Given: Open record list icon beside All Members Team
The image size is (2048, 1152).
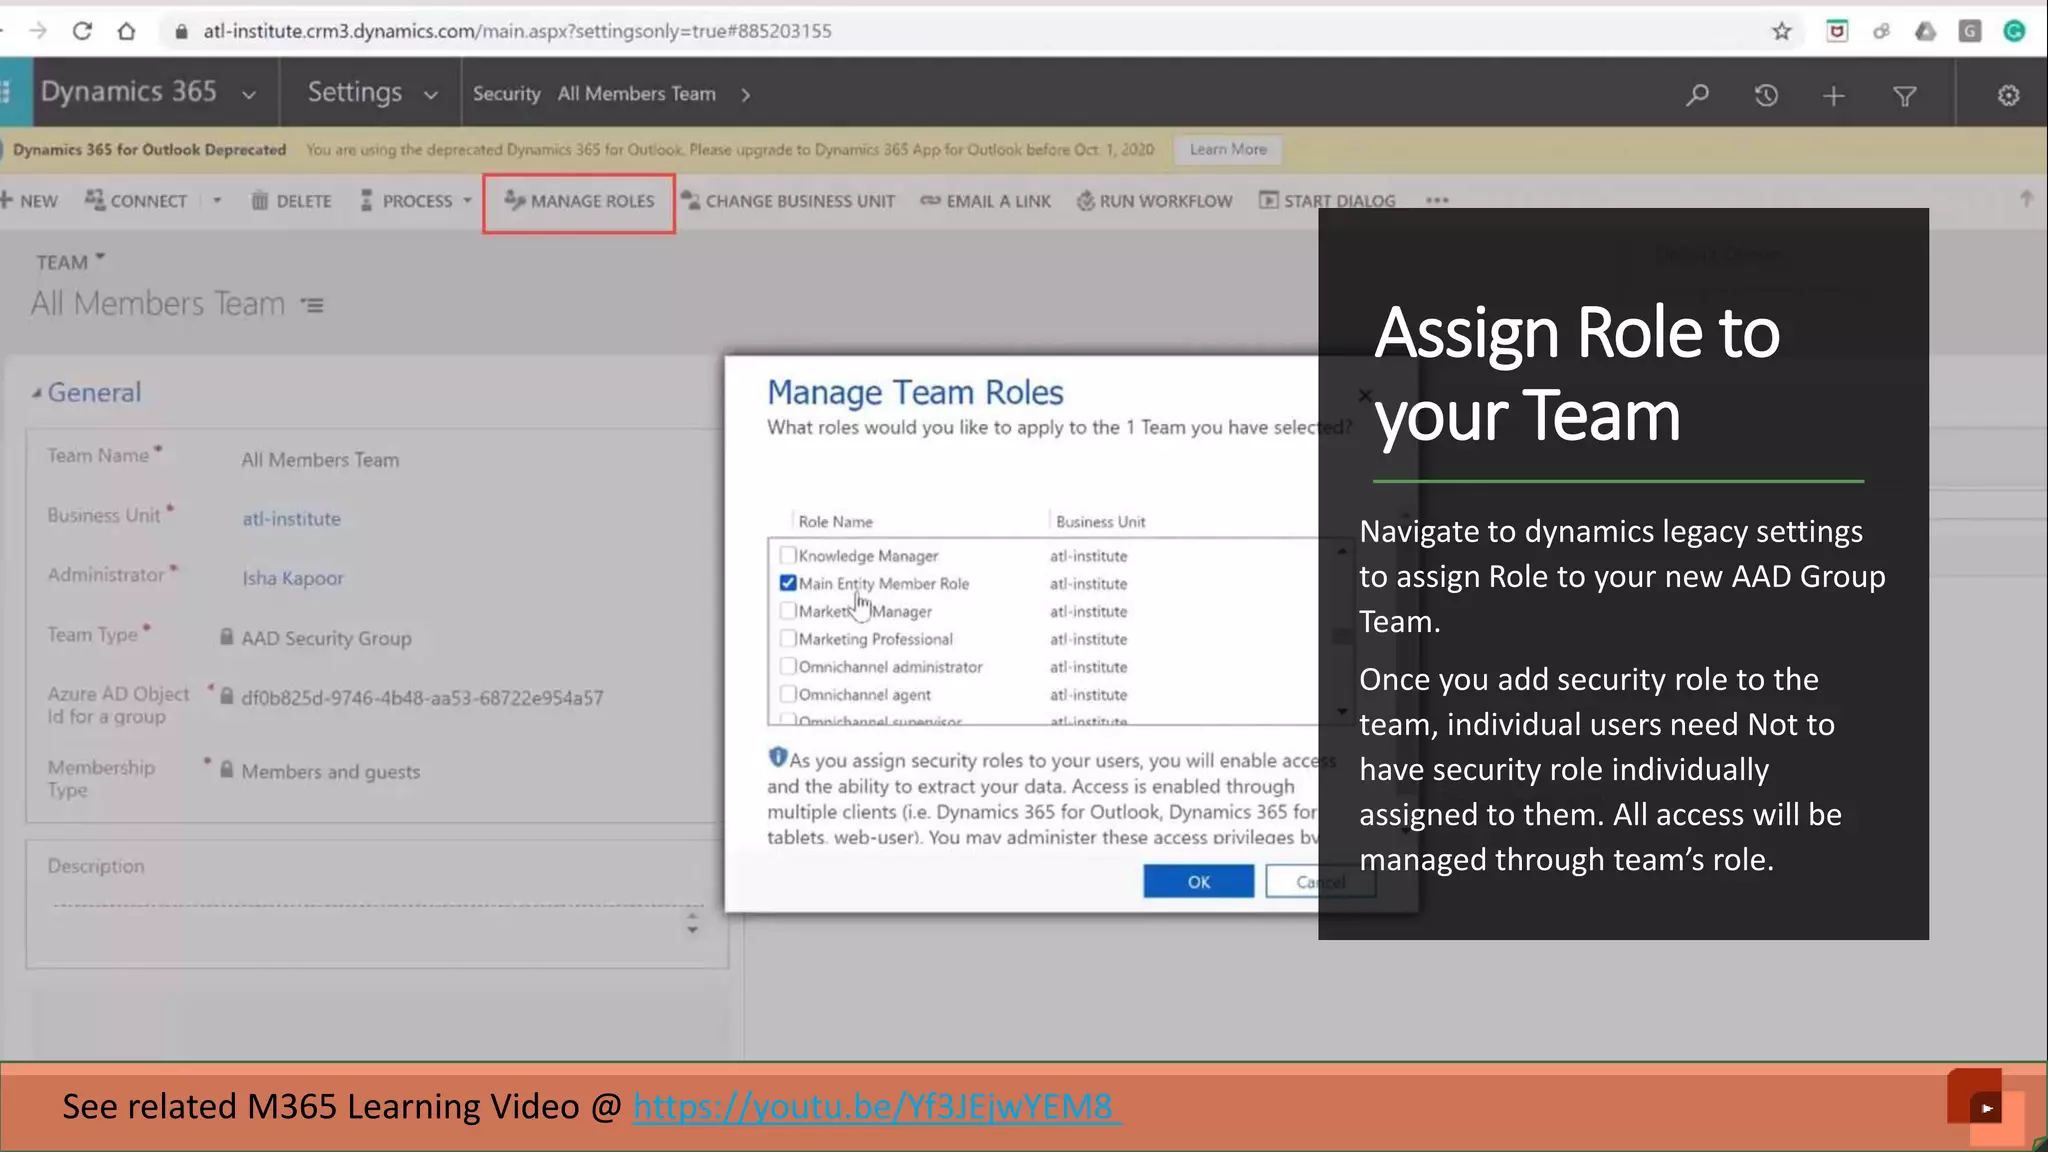Looking at the screenshot, I should point(313,305).
